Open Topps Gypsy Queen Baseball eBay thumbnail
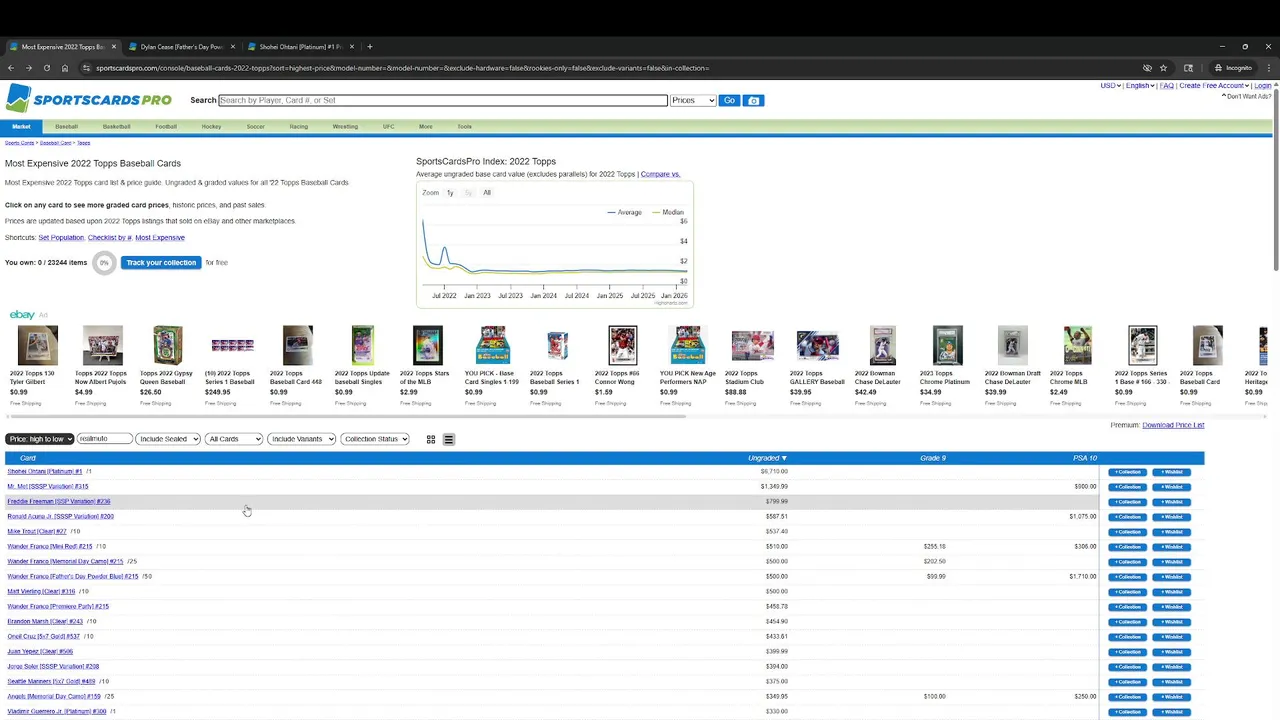Viewport: 1280px width, 720px height. point(167,345)
